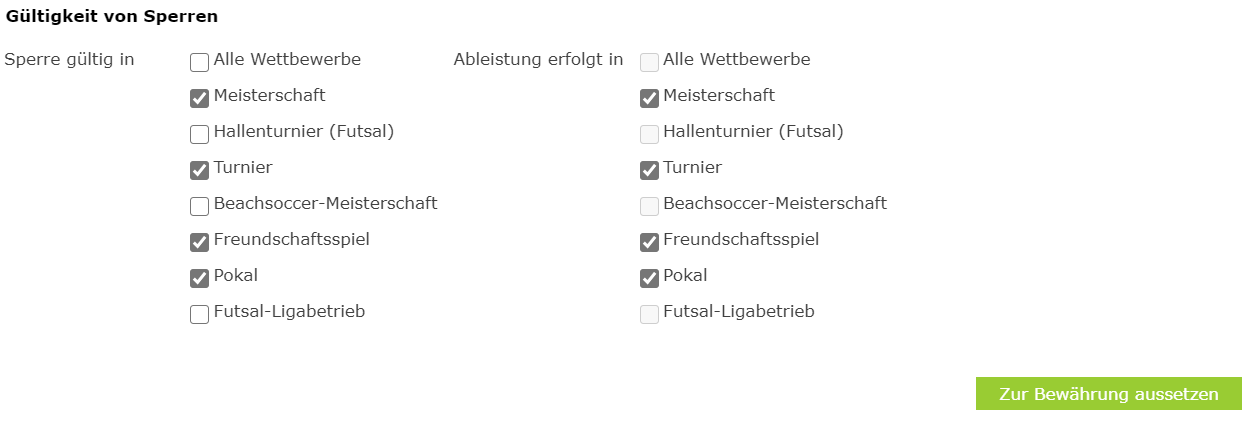
Task: Tick Beachsoccer-Meisterschaft under Sperre gültig in
Action: click(x=199, y=206)
